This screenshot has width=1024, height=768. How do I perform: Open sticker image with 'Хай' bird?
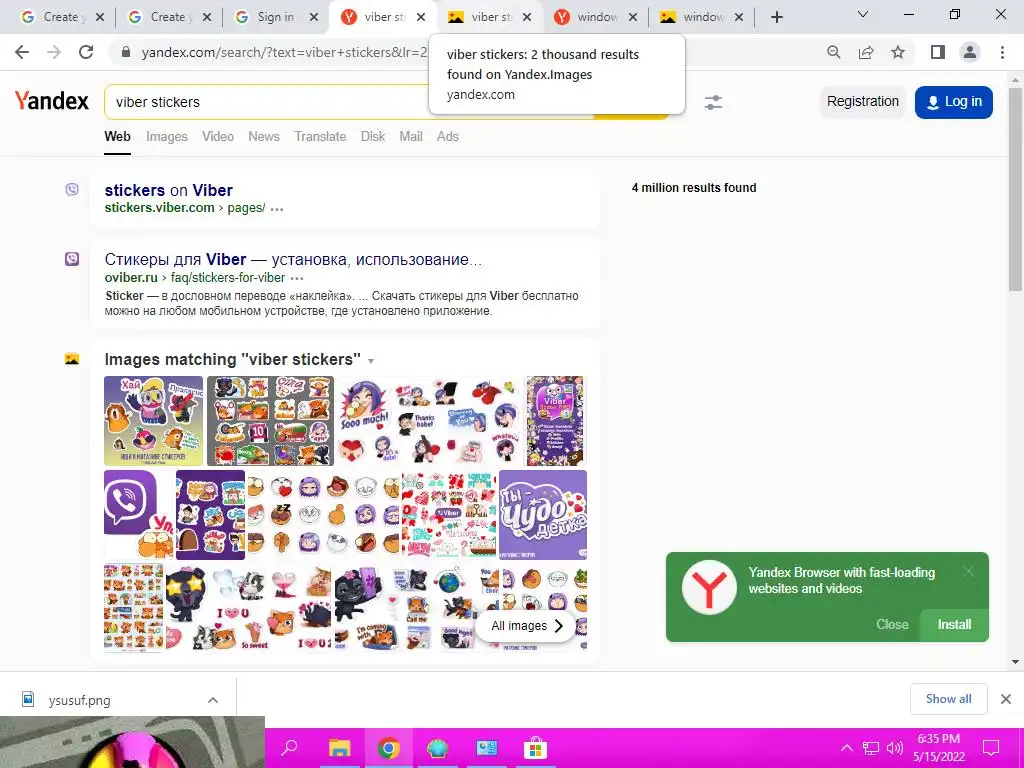153,421
